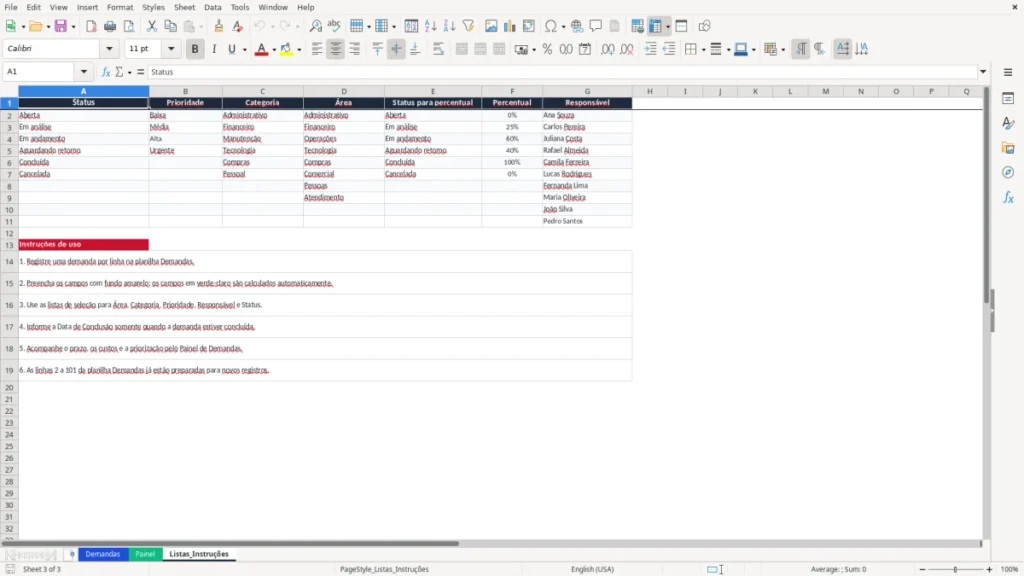The image size is (1024, 576).
Task: Open the sidebar Navigator deck
Action: [1008, 172]
